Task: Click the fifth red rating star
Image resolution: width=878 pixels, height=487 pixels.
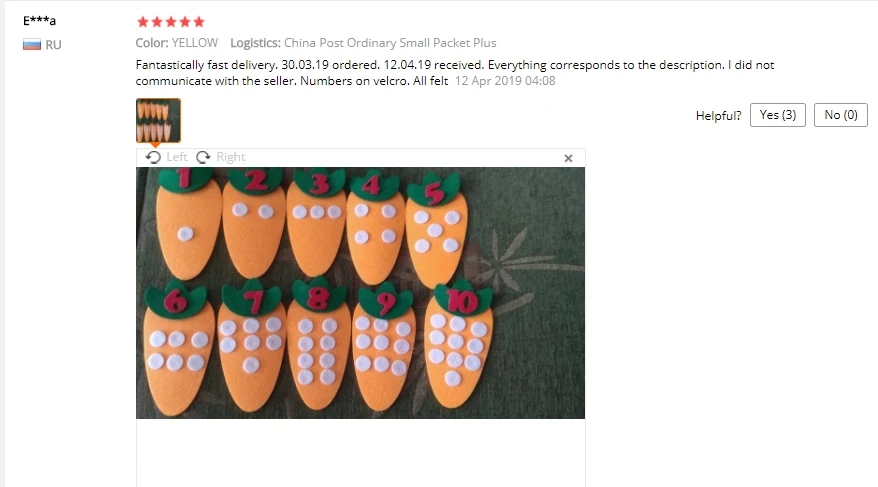Action: tap(199, 22)
